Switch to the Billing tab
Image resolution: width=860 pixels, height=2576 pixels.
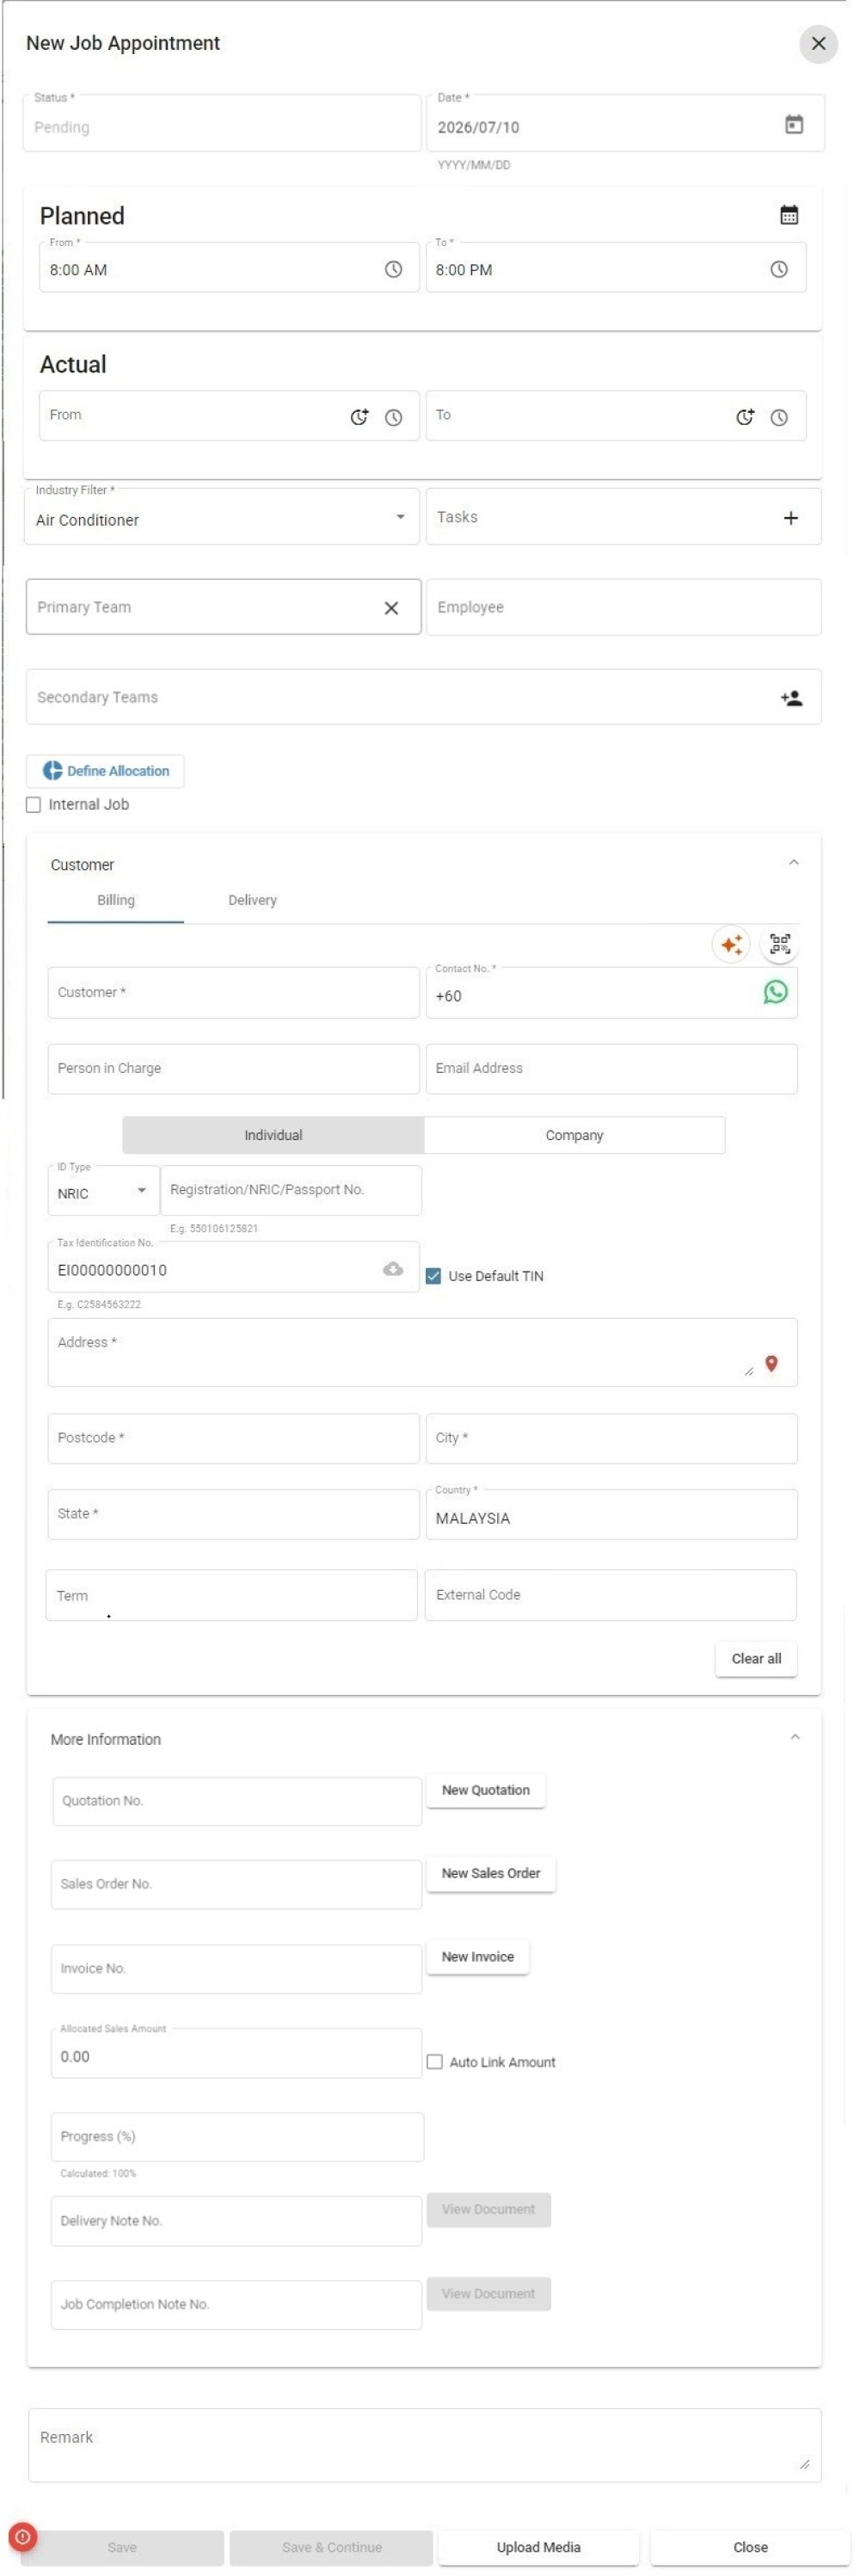point(116,901)
